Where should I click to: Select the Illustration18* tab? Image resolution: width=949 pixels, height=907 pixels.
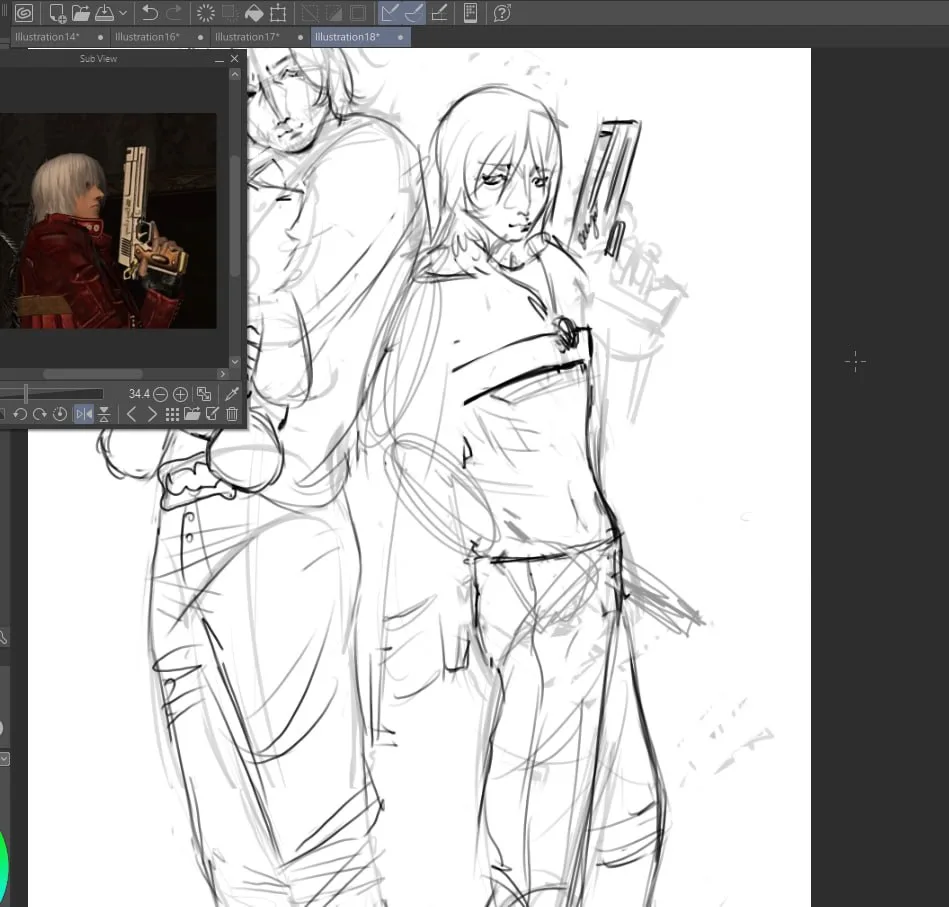(347, 37)
